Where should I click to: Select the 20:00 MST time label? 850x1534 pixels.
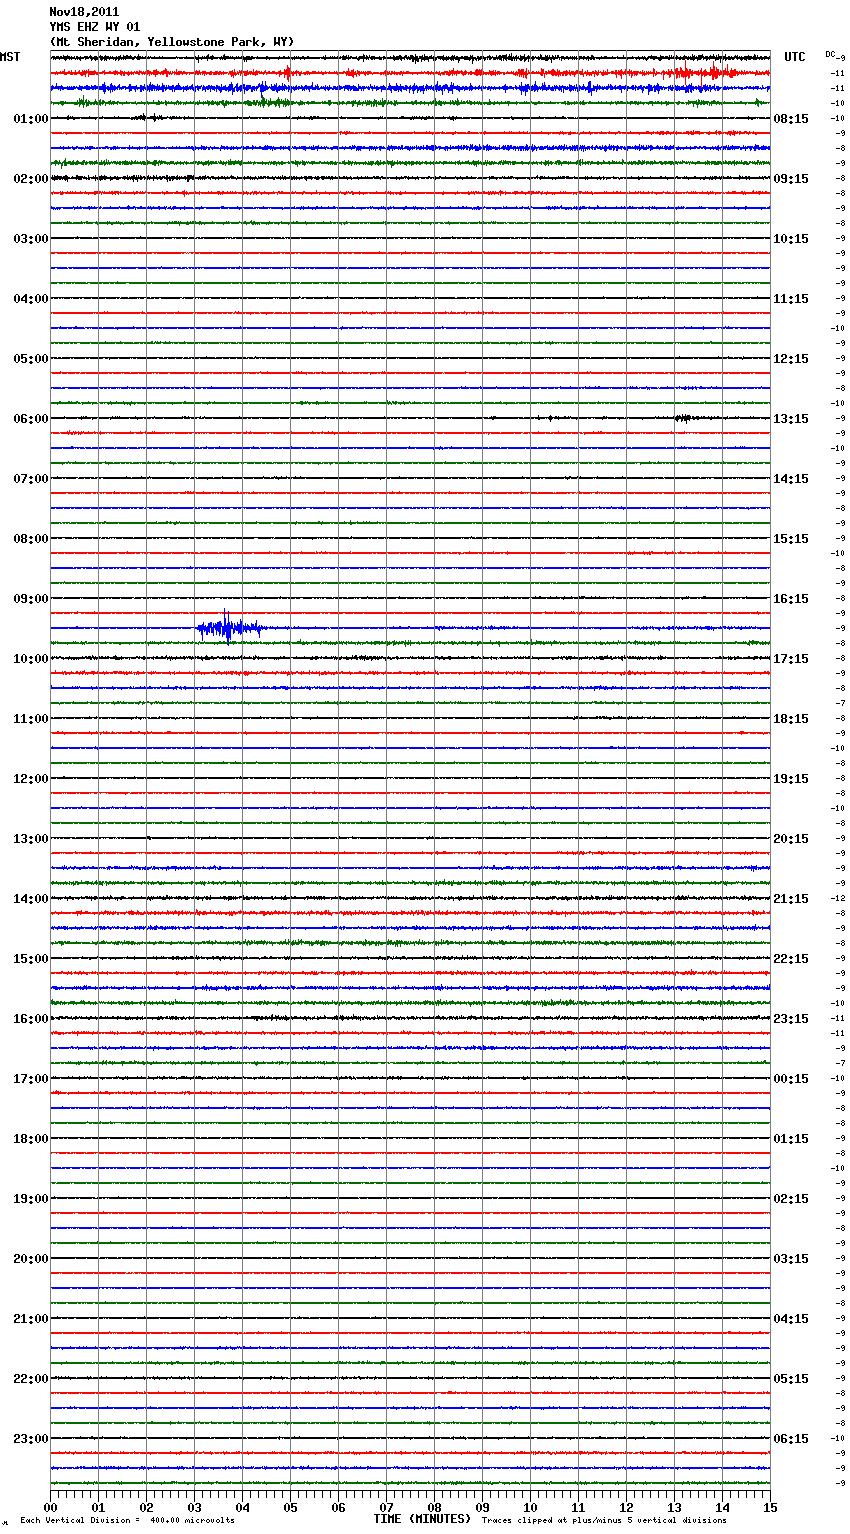click(31, 1259)
